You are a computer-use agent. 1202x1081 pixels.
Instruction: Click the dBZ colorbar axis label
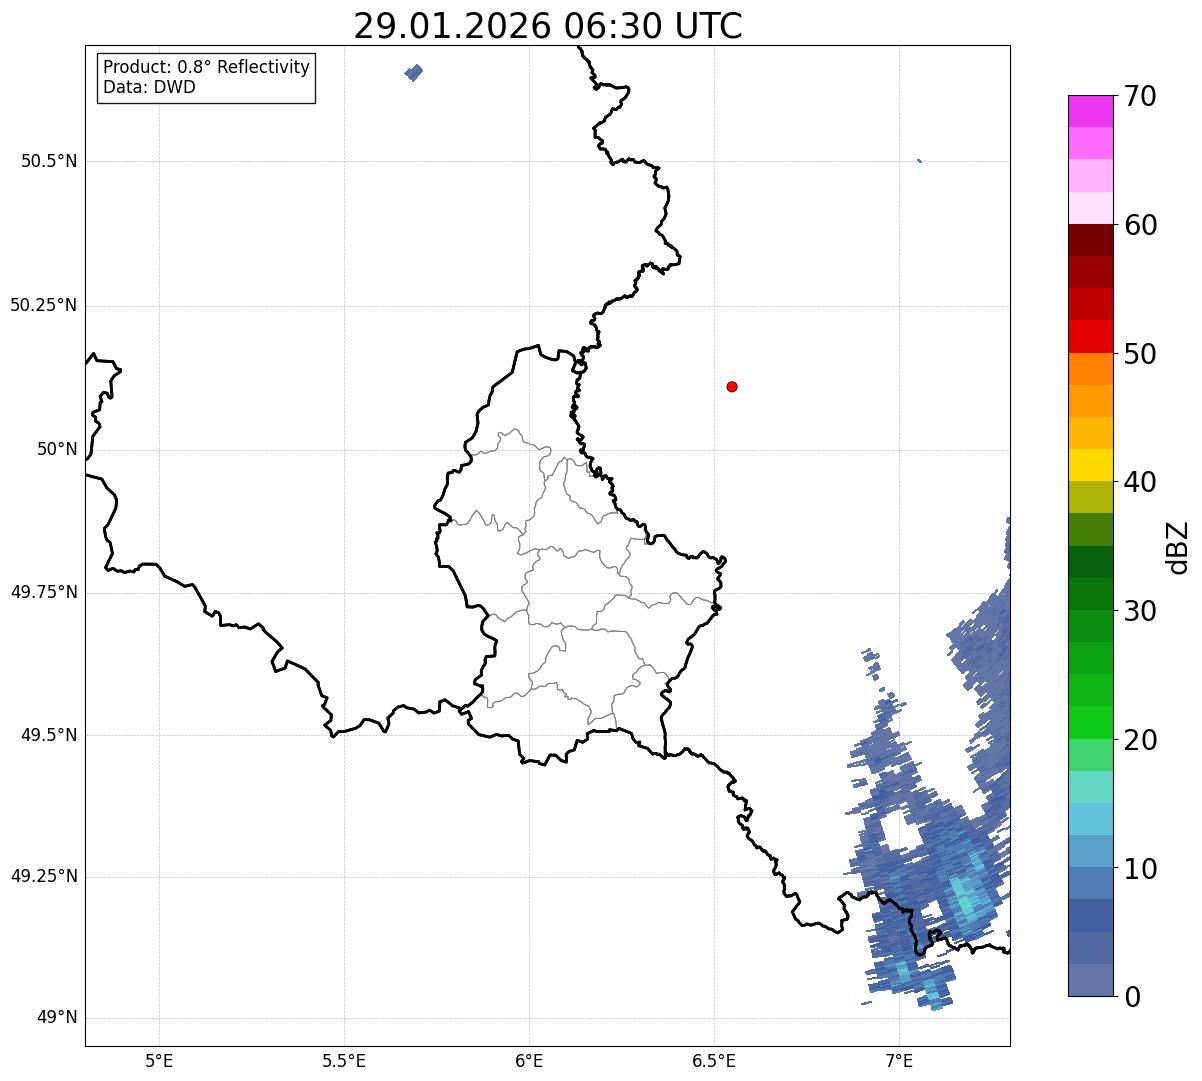tap(1178, 547)
